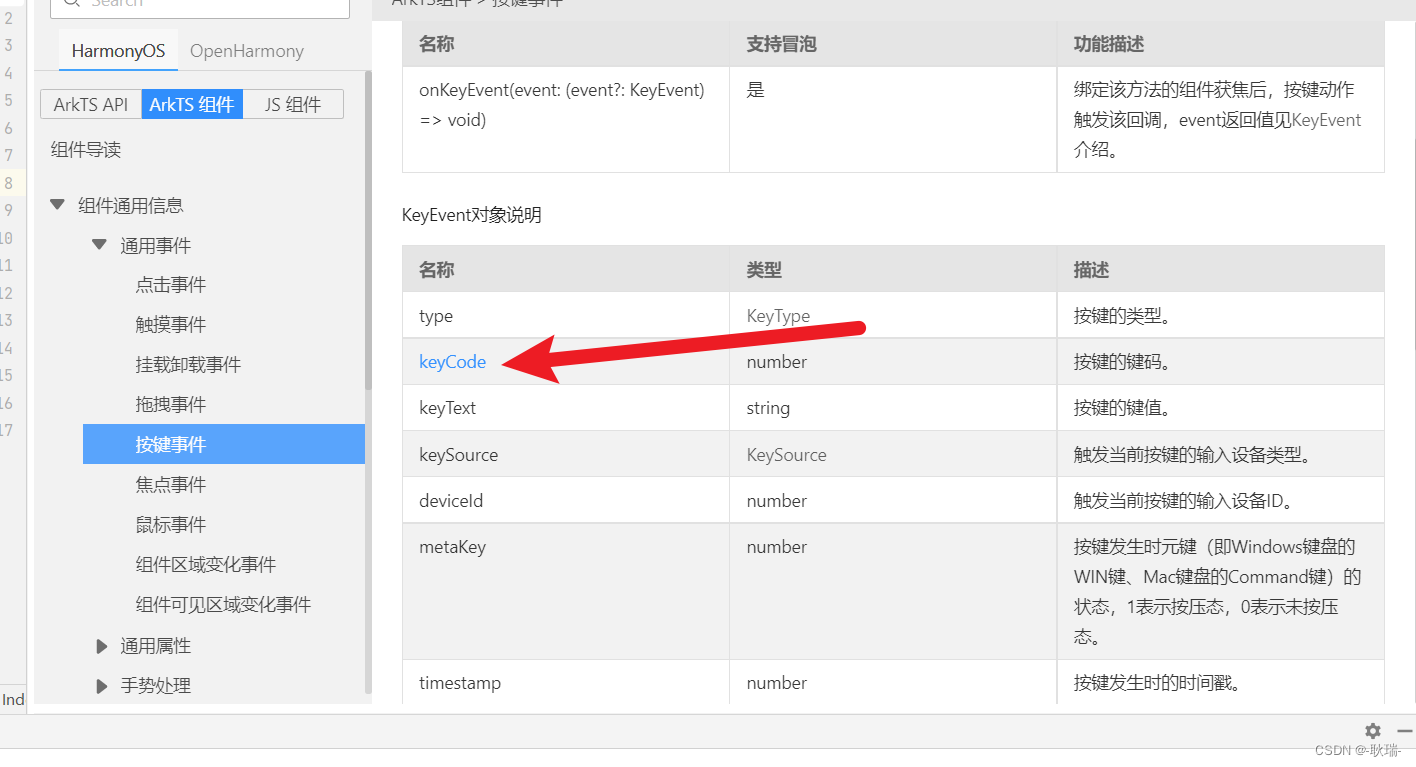This screenshot has height=767, width=1416.
Task: Click the 按键的类型 description cell
Action: point(1221,316)
